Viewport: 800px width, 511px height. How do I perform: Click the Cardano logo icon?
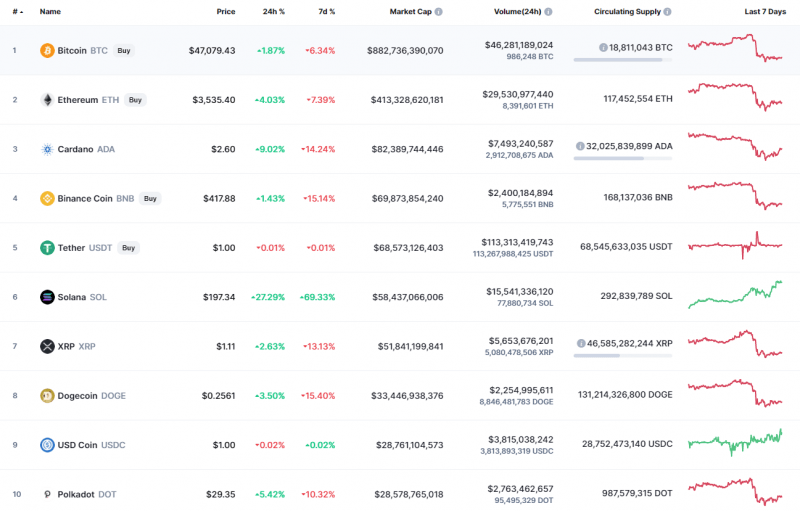[47, 149]
